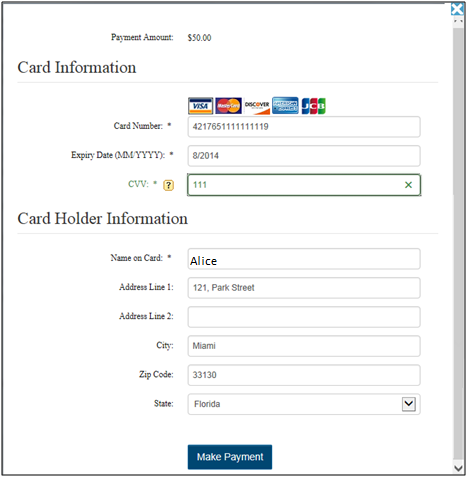Select the Name on Card field
Viewport: 467px width, 477px height.
coord(304,259)
